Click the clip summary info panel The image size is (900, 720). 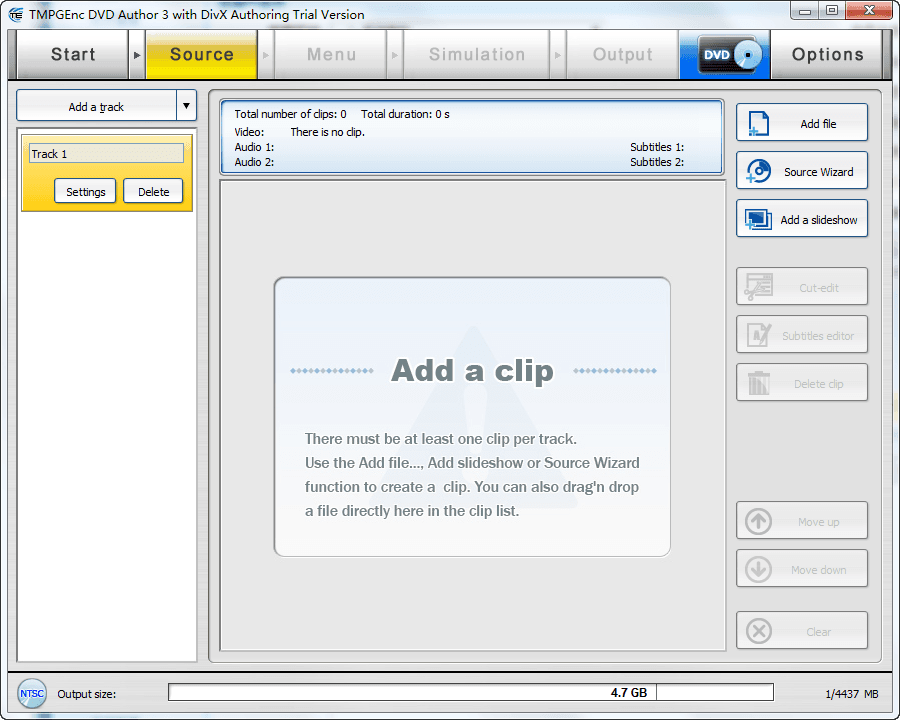471,137
